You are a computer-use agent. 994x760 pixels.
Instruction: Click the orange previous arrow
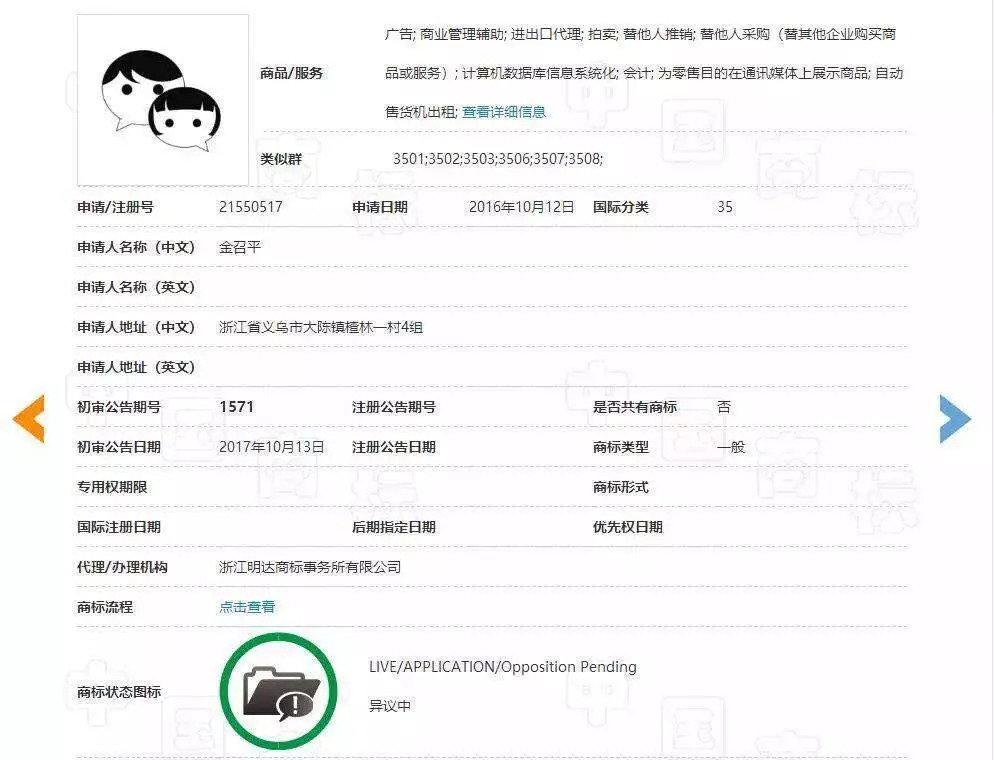28,419
